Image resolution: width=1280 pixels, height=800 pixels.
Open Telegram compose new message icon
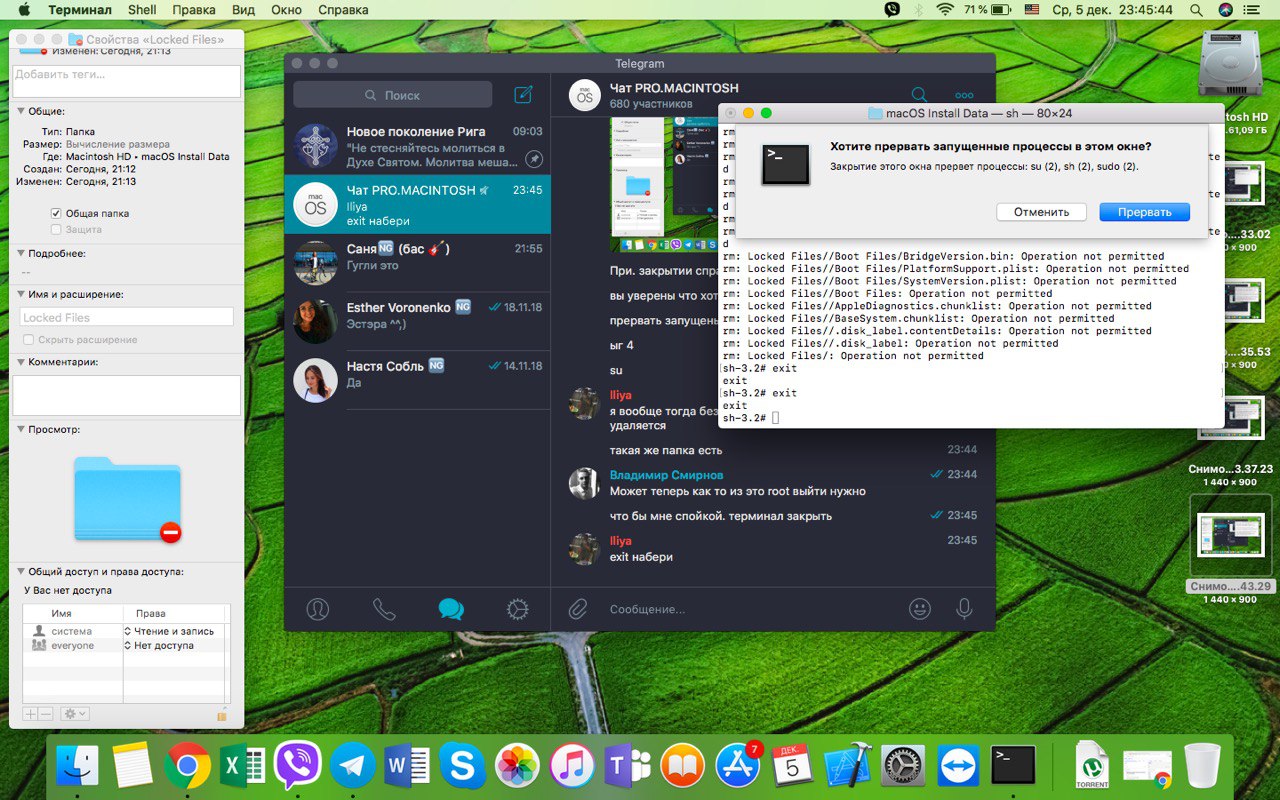coord(523,95)
